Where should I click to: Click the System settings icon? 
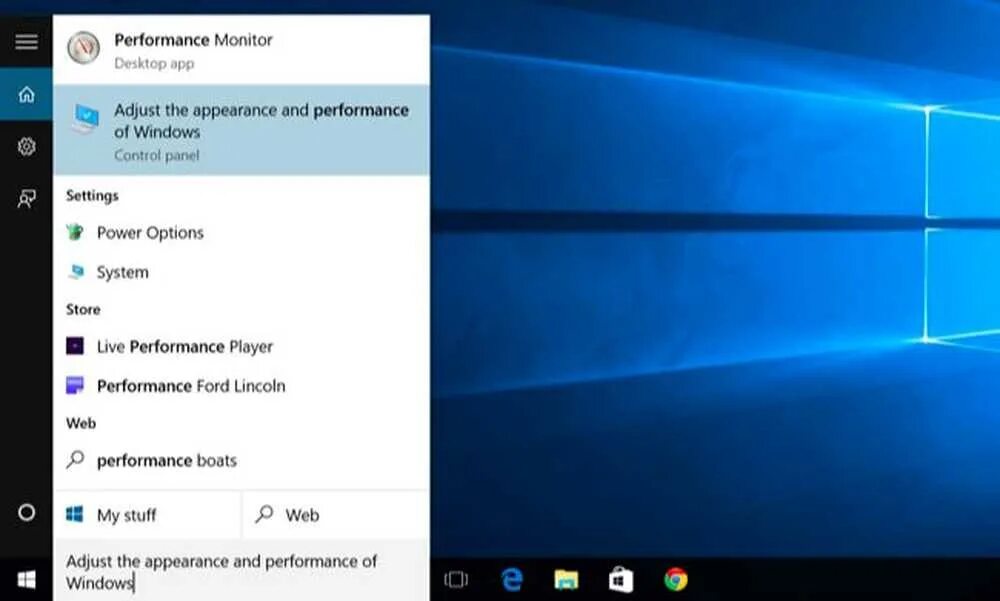click(x=76, y=272)
